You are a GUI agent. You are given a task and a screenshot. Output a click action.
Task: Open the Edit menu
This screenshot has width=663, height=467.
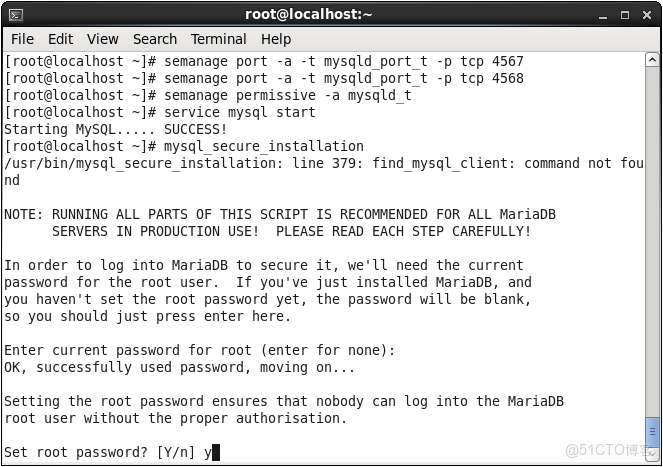pos(60,39)
